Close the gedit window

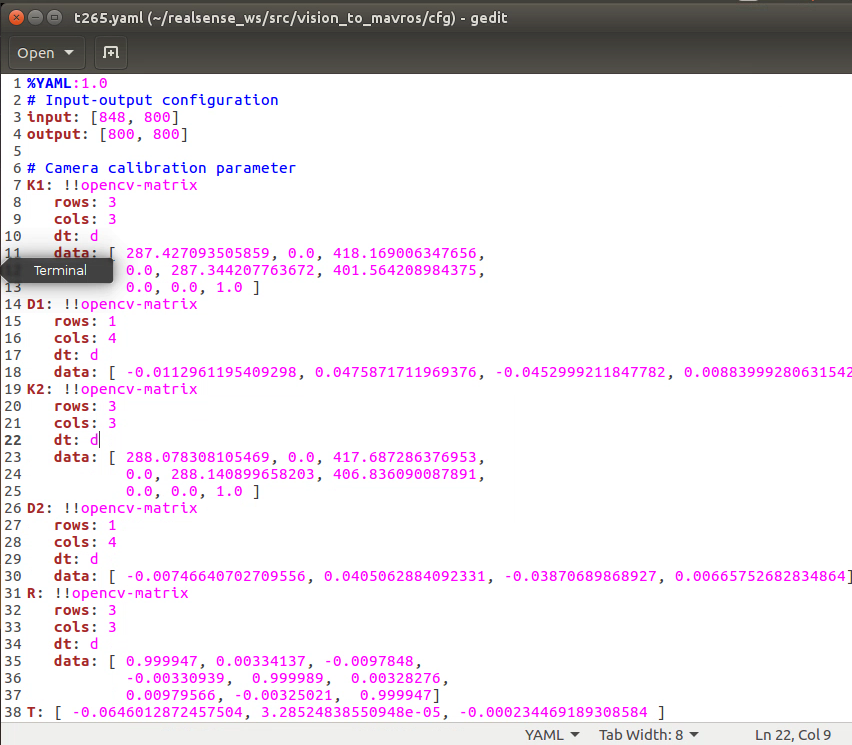pyautogui.click(x=16, y=17)
